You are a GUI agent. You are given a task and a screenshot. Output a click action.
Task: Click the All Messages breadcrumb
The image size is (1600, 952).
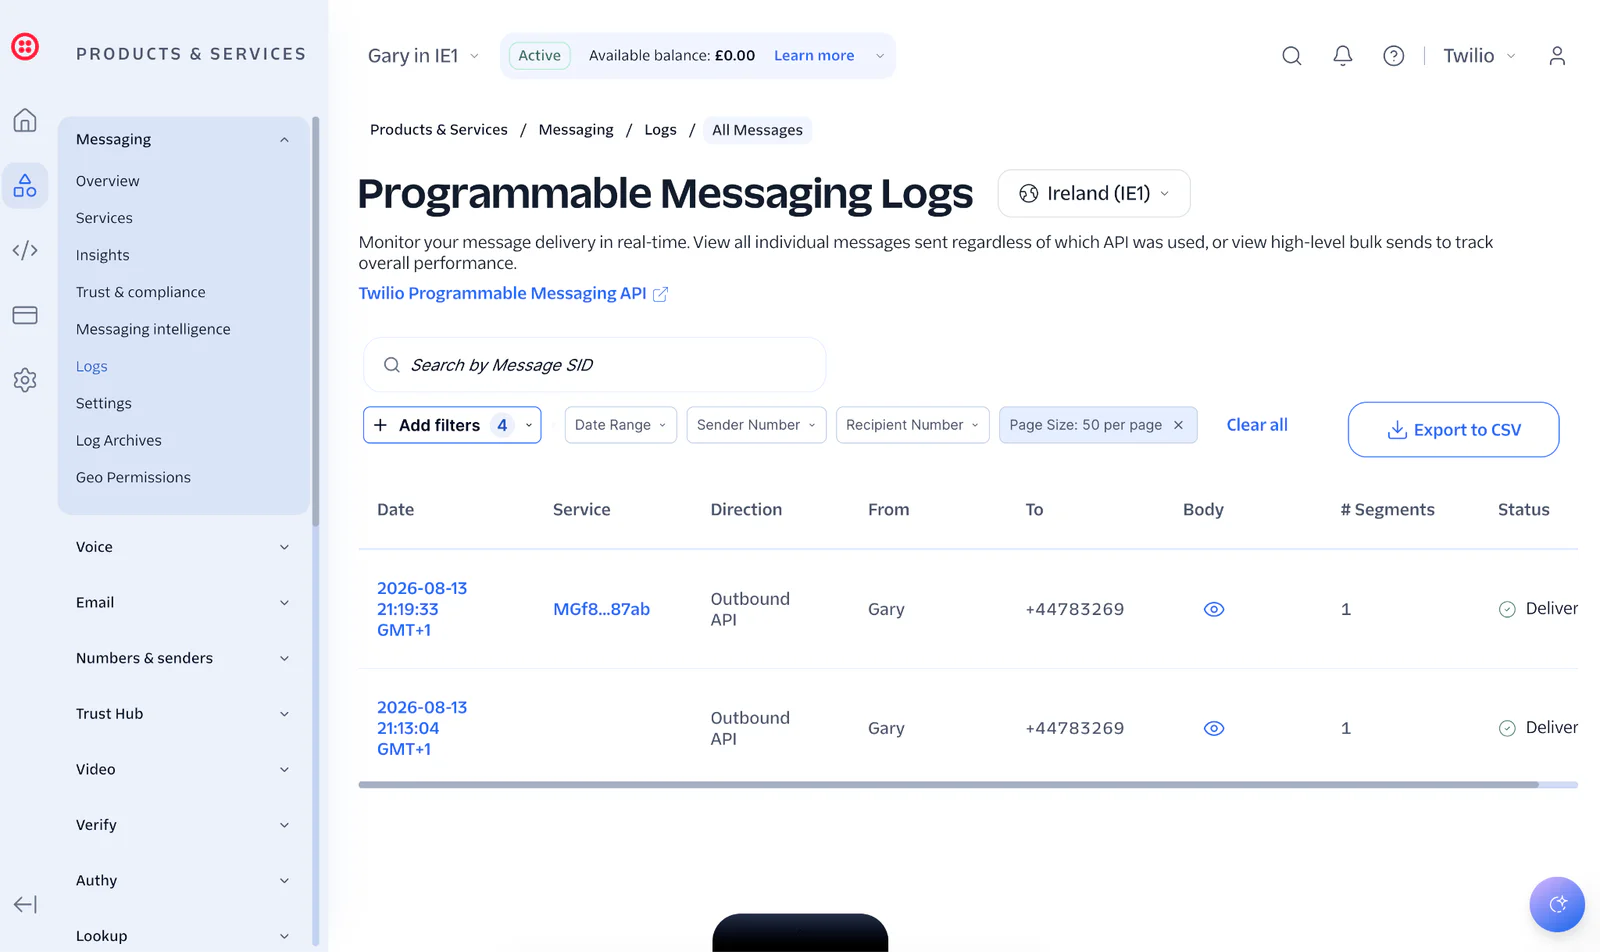(x=757, y=130)
